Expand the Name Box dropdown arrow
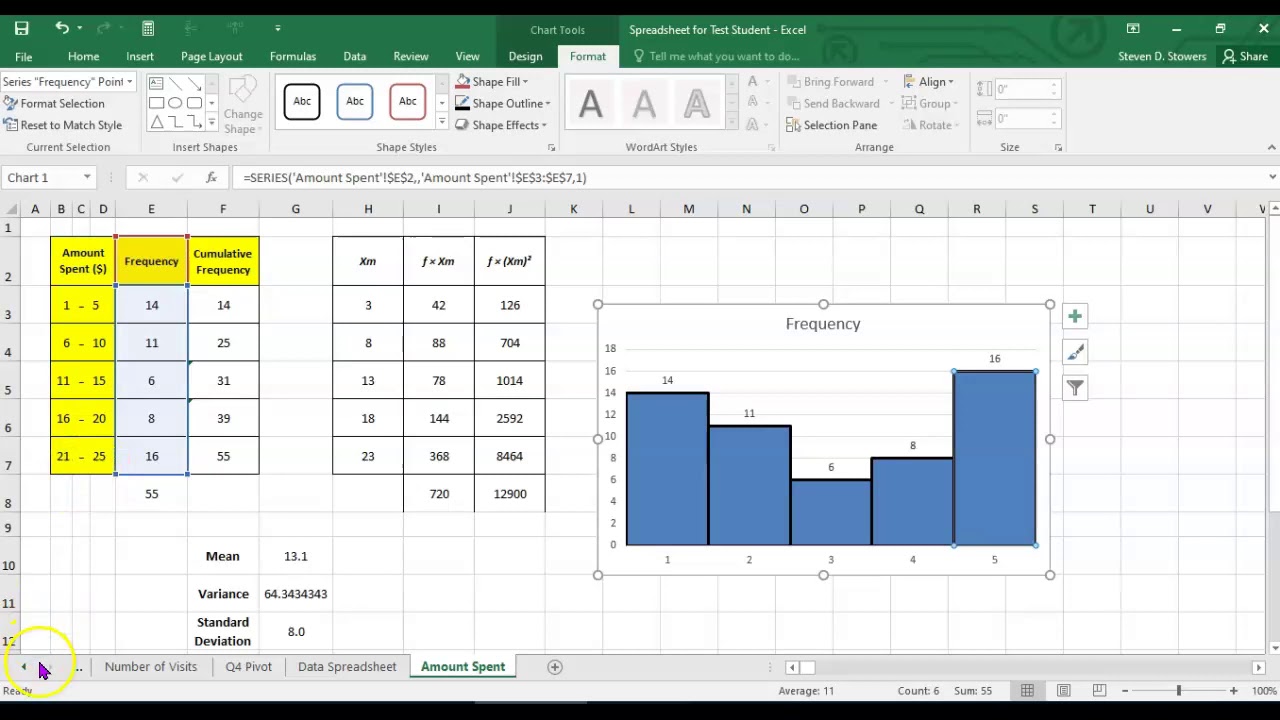1280x720 pixels. [x=87, y=177]
